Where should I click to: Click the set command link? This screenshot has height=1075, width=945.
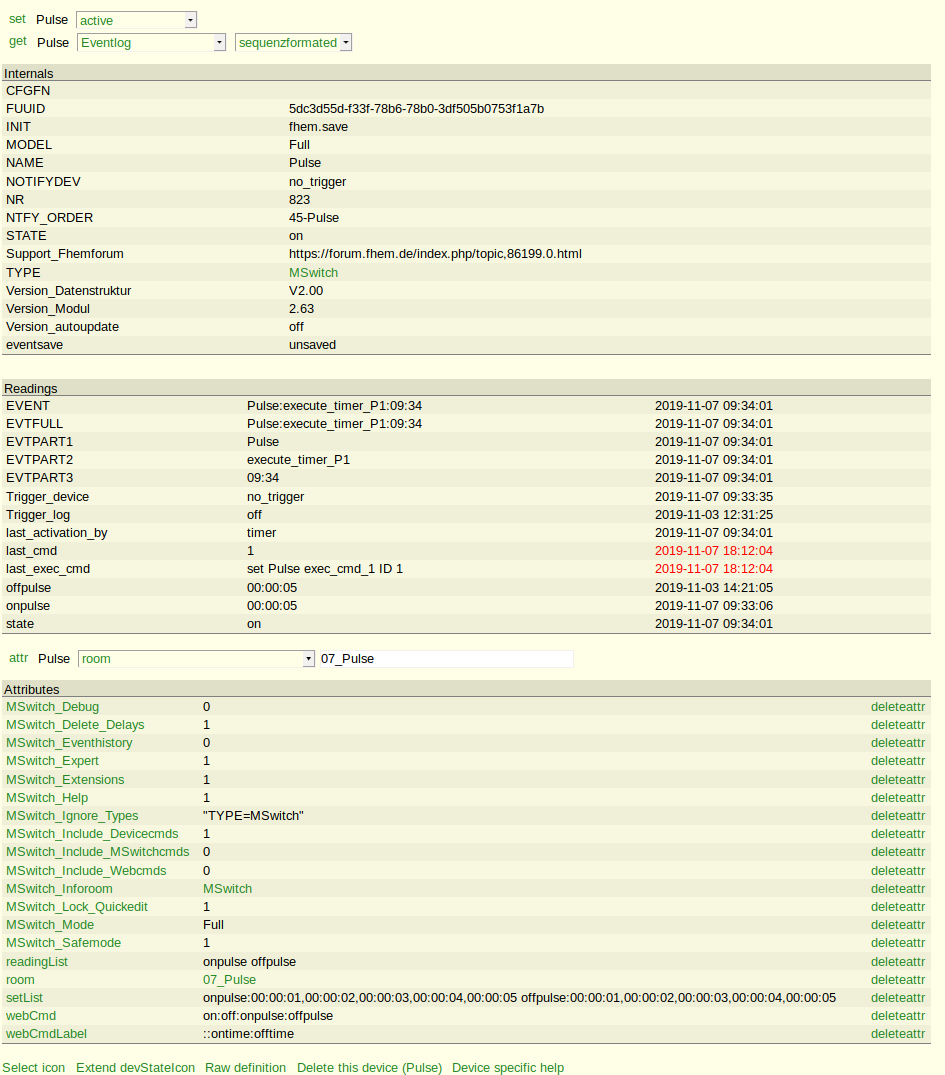click(x=17, y=19)
